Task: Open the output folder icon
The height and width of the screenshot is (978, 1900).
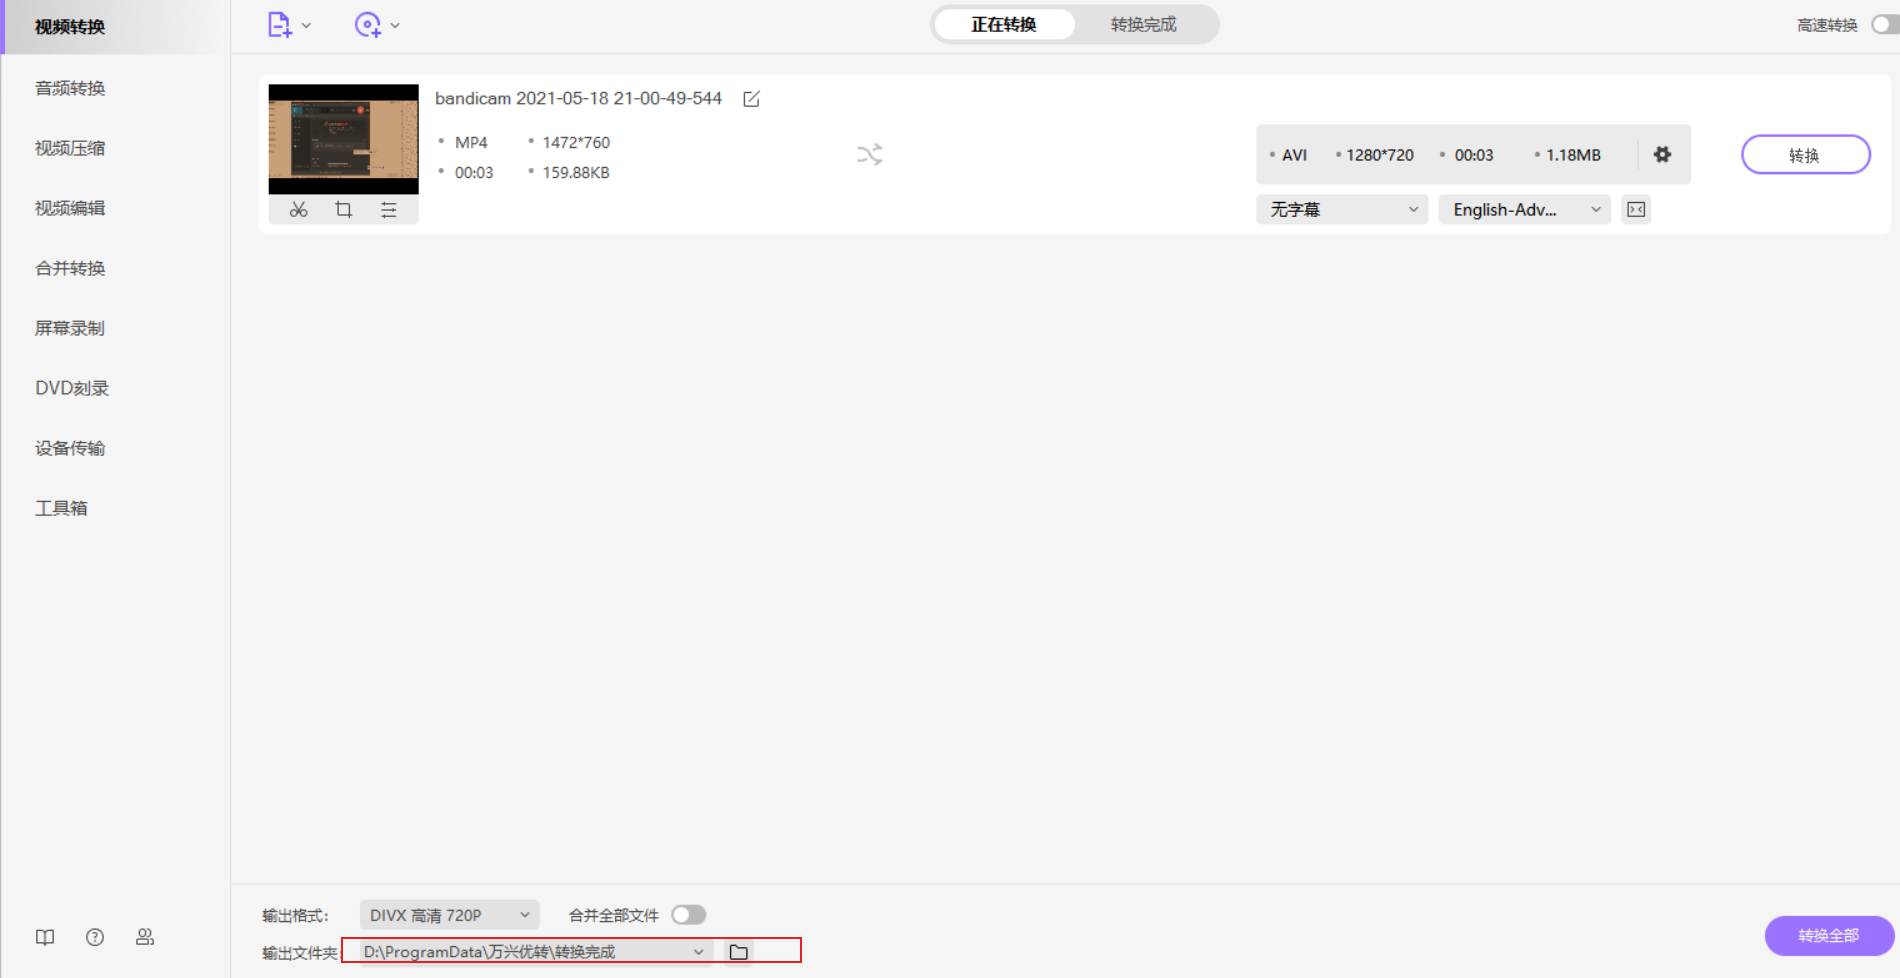Action: click(x=739, y=952)
